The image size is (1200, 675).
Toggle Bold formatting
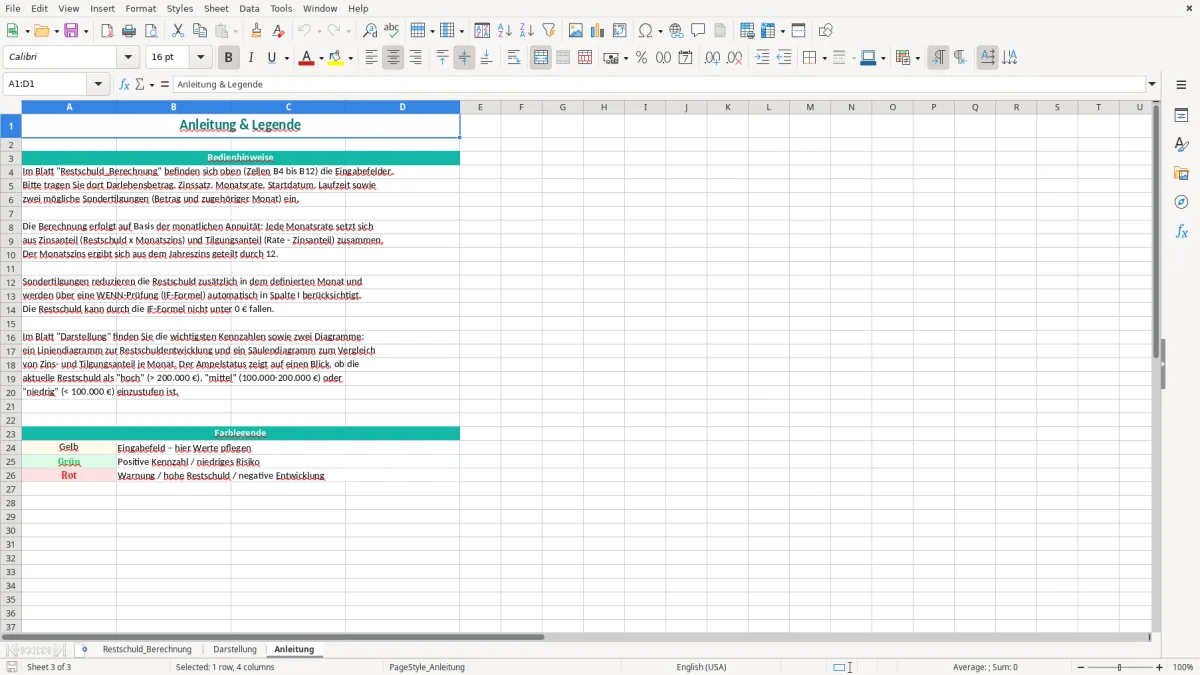pos(229,58)
